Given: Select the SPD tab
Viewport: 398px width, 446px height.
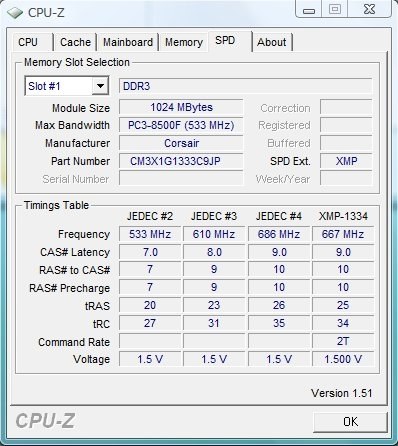Looking at the screenshot, I should pos(230,41).
